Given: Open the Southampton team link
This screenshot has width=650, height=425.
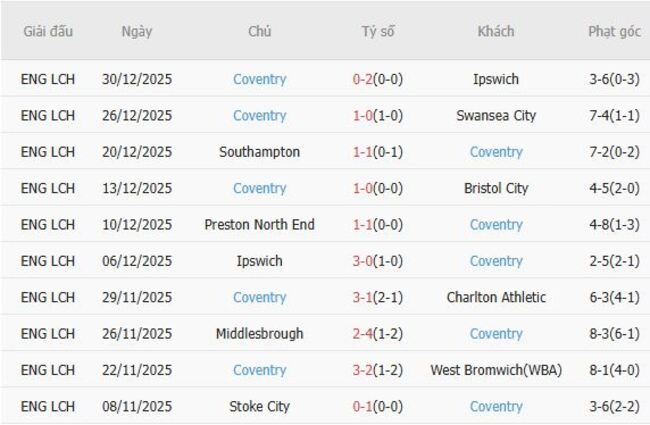Looking at the screenshot, I should click(x=259, y=152).
